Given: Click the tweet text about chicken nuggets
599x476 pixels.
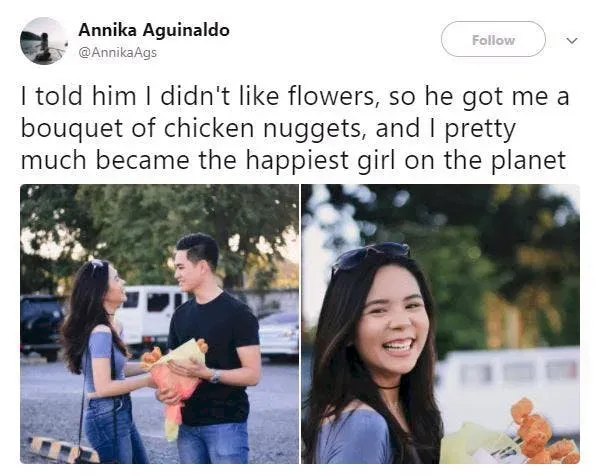Looking at the screenshot, I should [295, 128].
